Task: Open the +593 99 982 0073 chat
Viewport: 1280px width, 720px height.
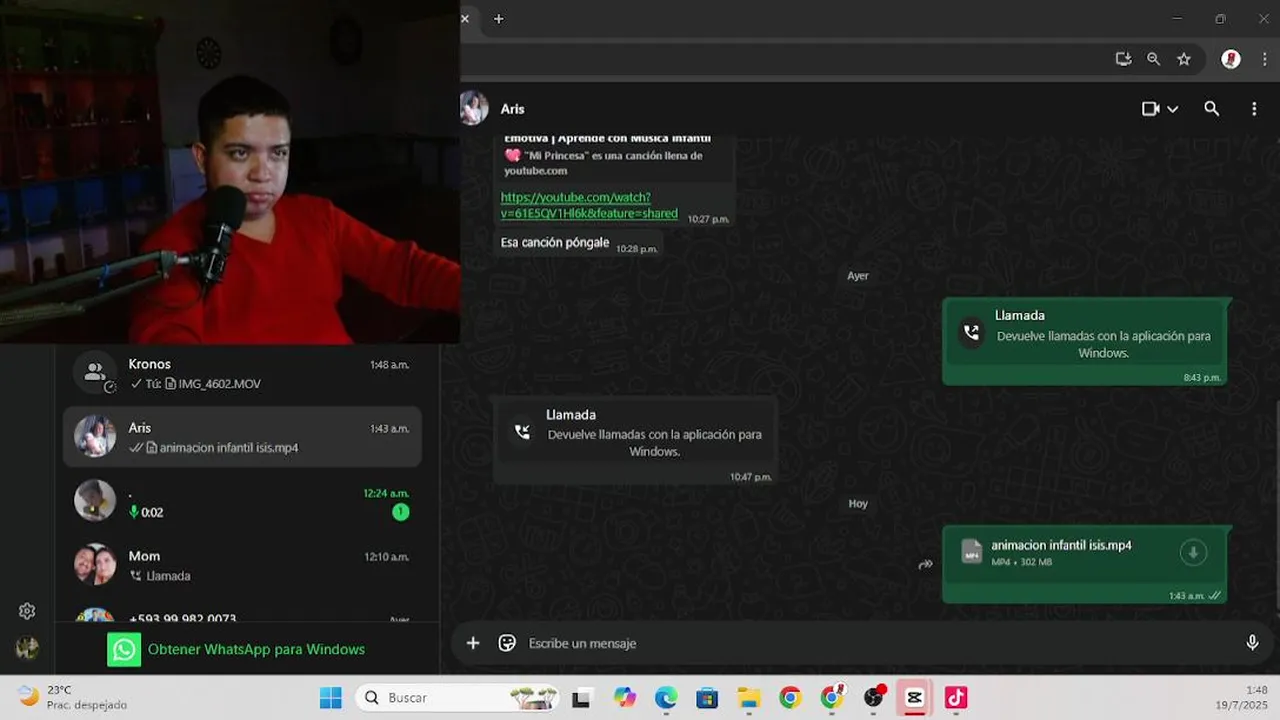Action: coord(242,614)
